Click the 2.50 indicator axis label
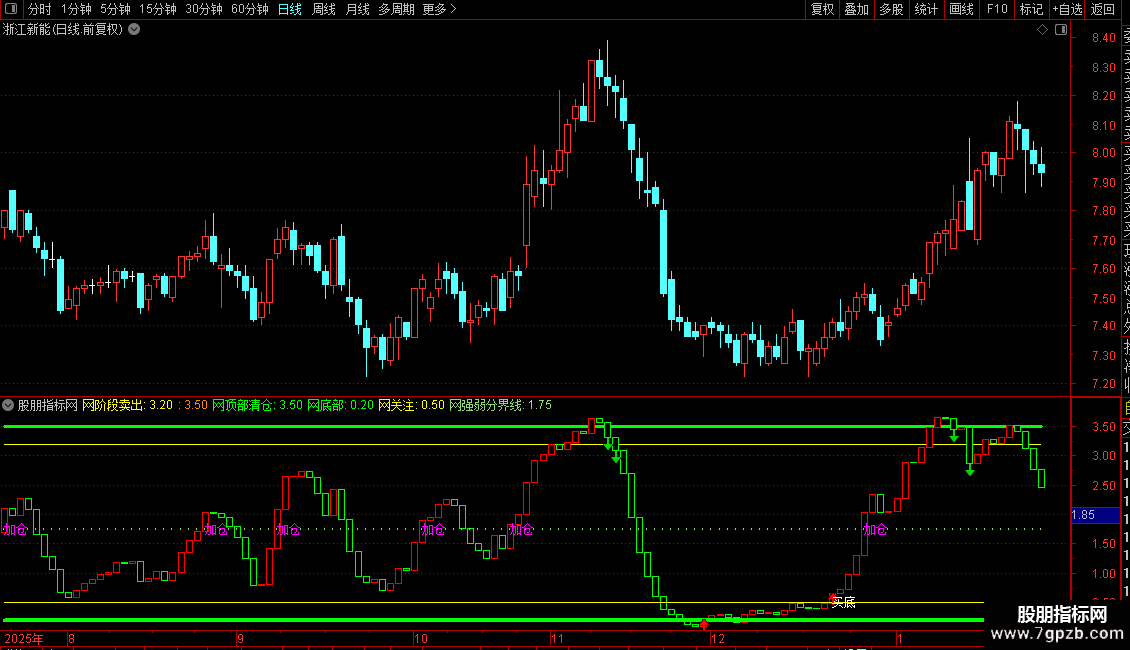This screenshot has height=650, width=1130. point(1103,486)
